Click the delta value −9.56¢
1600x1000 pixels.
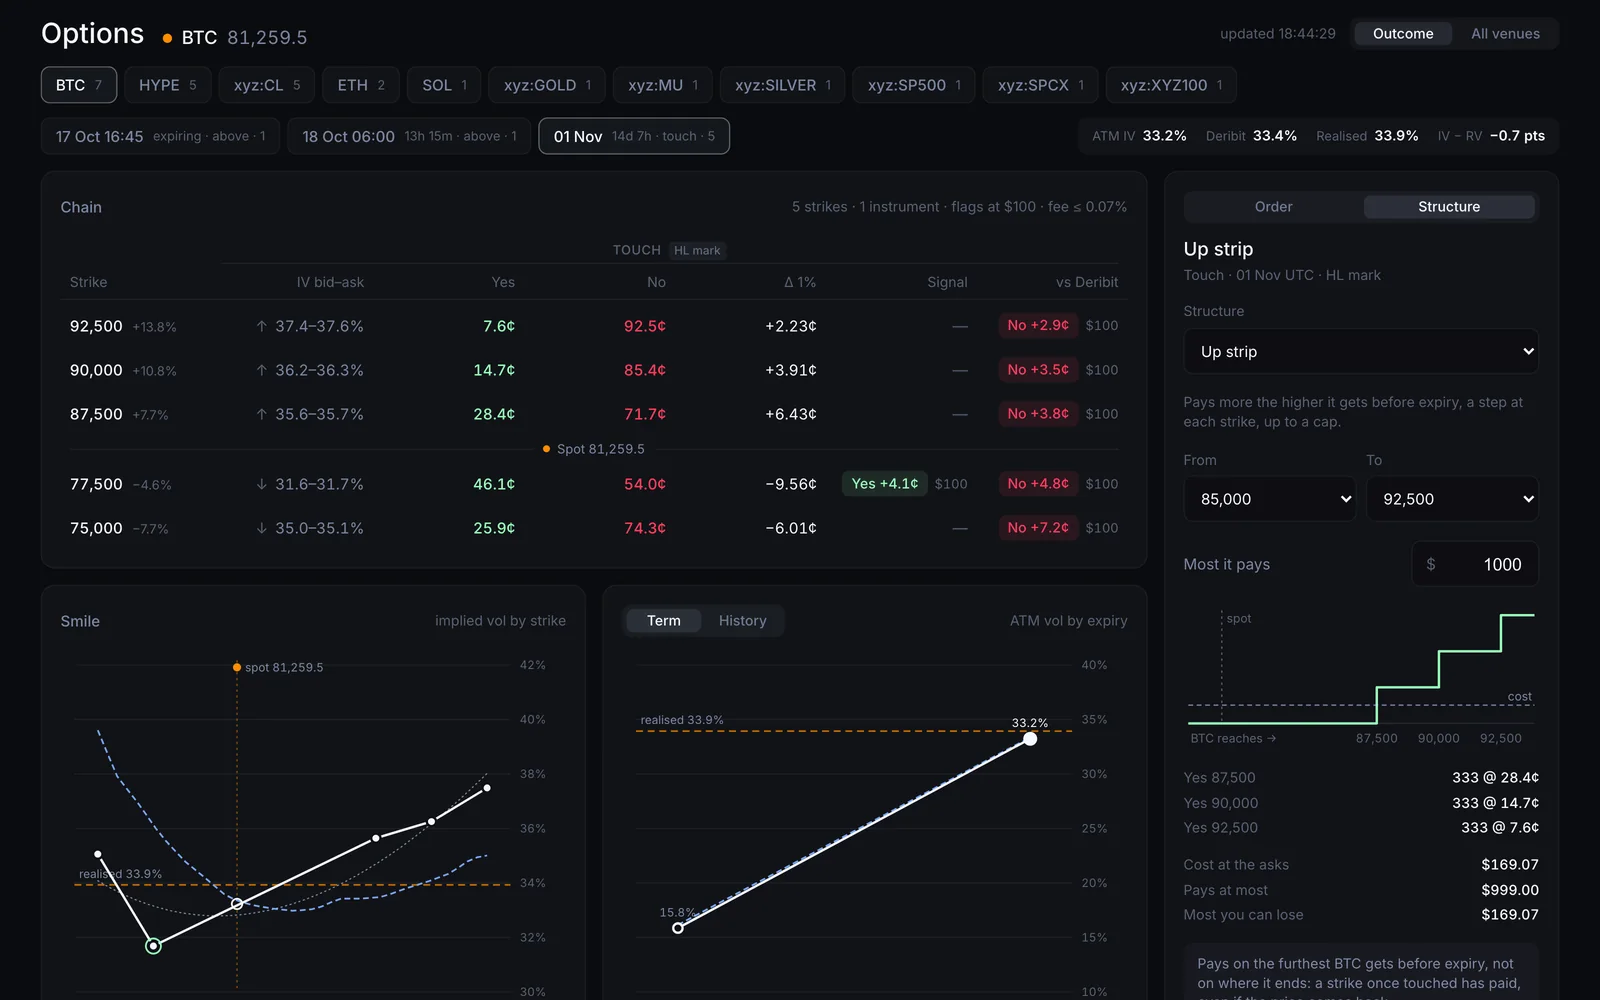tap(791, 484)
